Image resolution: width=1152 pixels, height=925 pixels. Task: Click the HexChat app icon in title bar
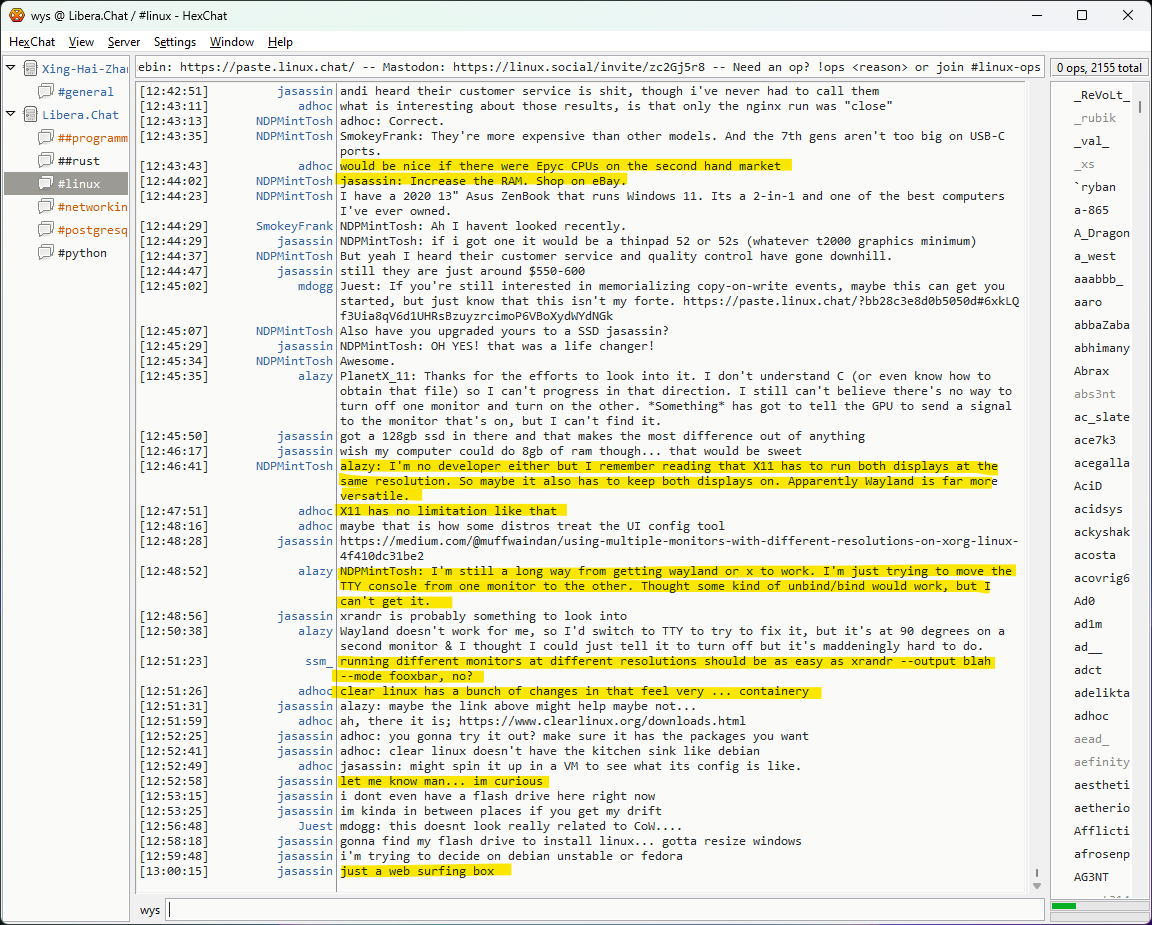pos(16,15)
